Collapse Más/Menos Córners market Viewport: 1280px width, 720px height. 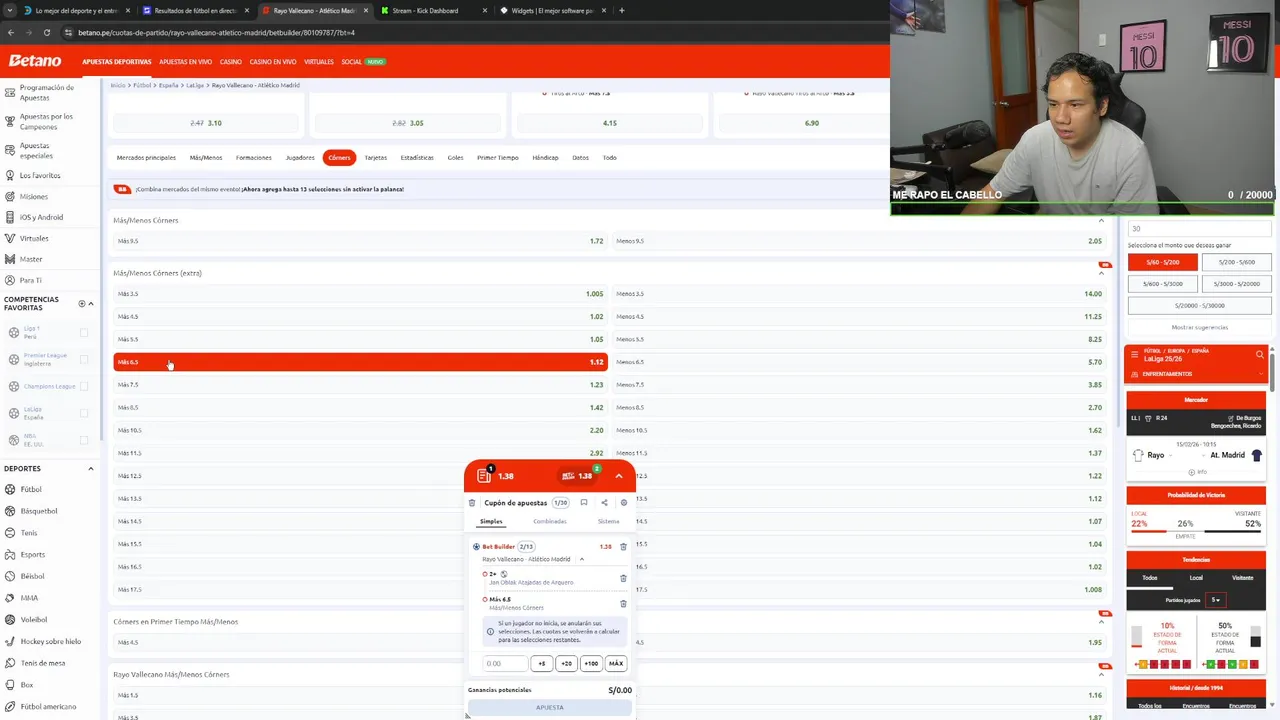pyautogui.click(x=1101, y=220)
